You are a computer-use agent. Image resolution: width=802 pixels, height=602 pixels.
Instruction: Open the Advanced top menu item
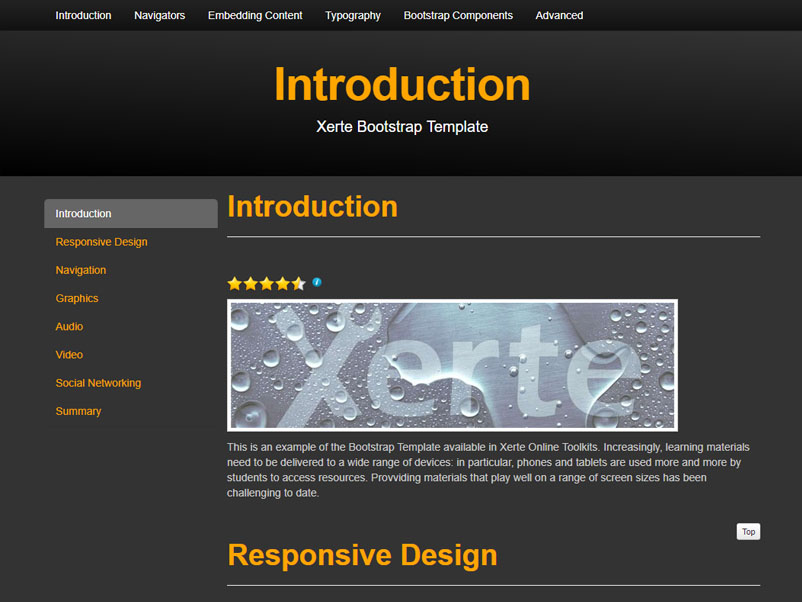point(559,15)
